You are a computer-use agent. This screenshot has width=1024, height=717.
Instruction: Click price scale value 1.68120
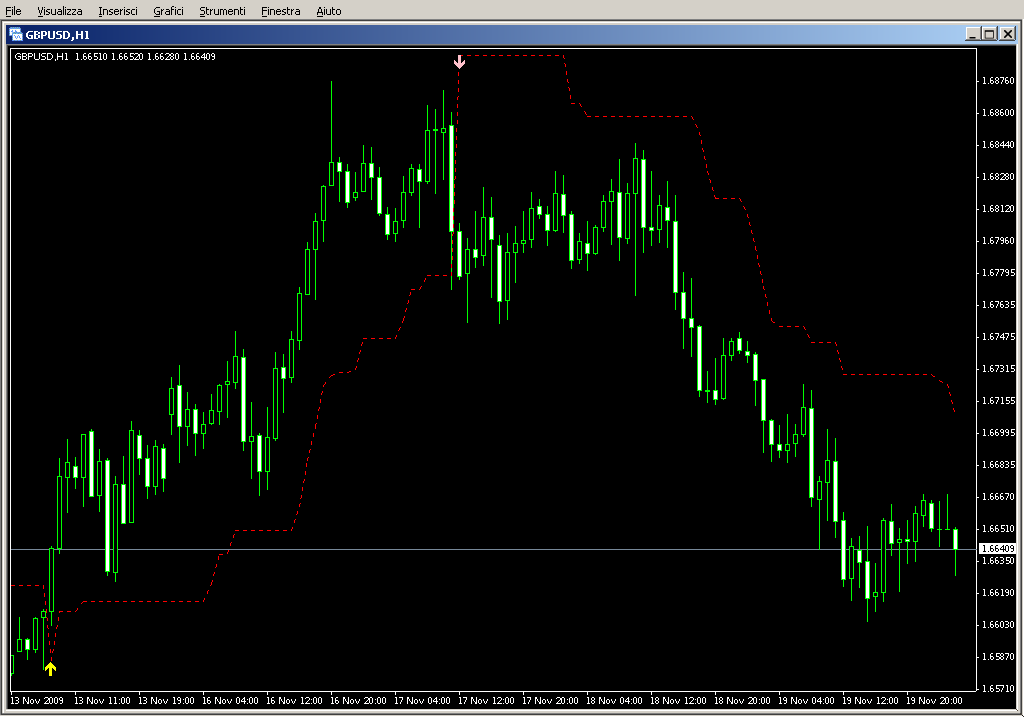[999, 208]
